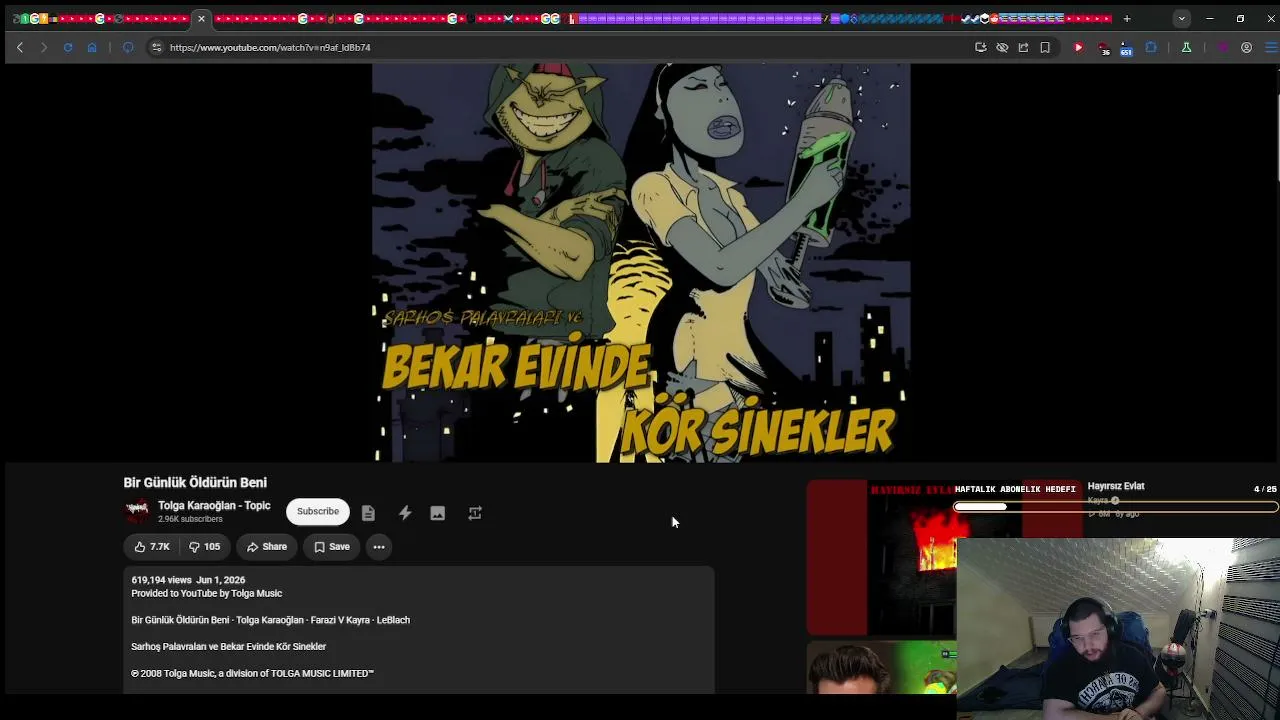Open the Tolga Karaoğlan - Topic channel

pyautogui.click(x=214, y=506)
